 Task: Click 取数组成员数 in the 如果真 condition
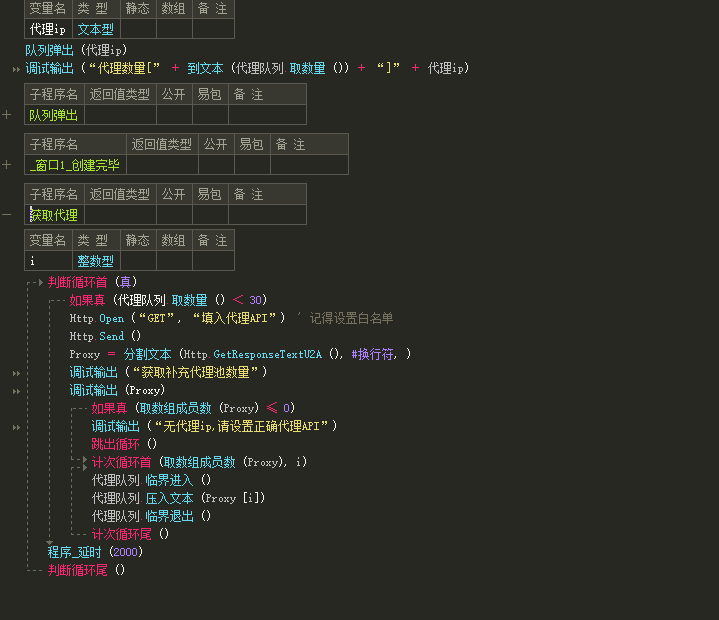point(175,408)
